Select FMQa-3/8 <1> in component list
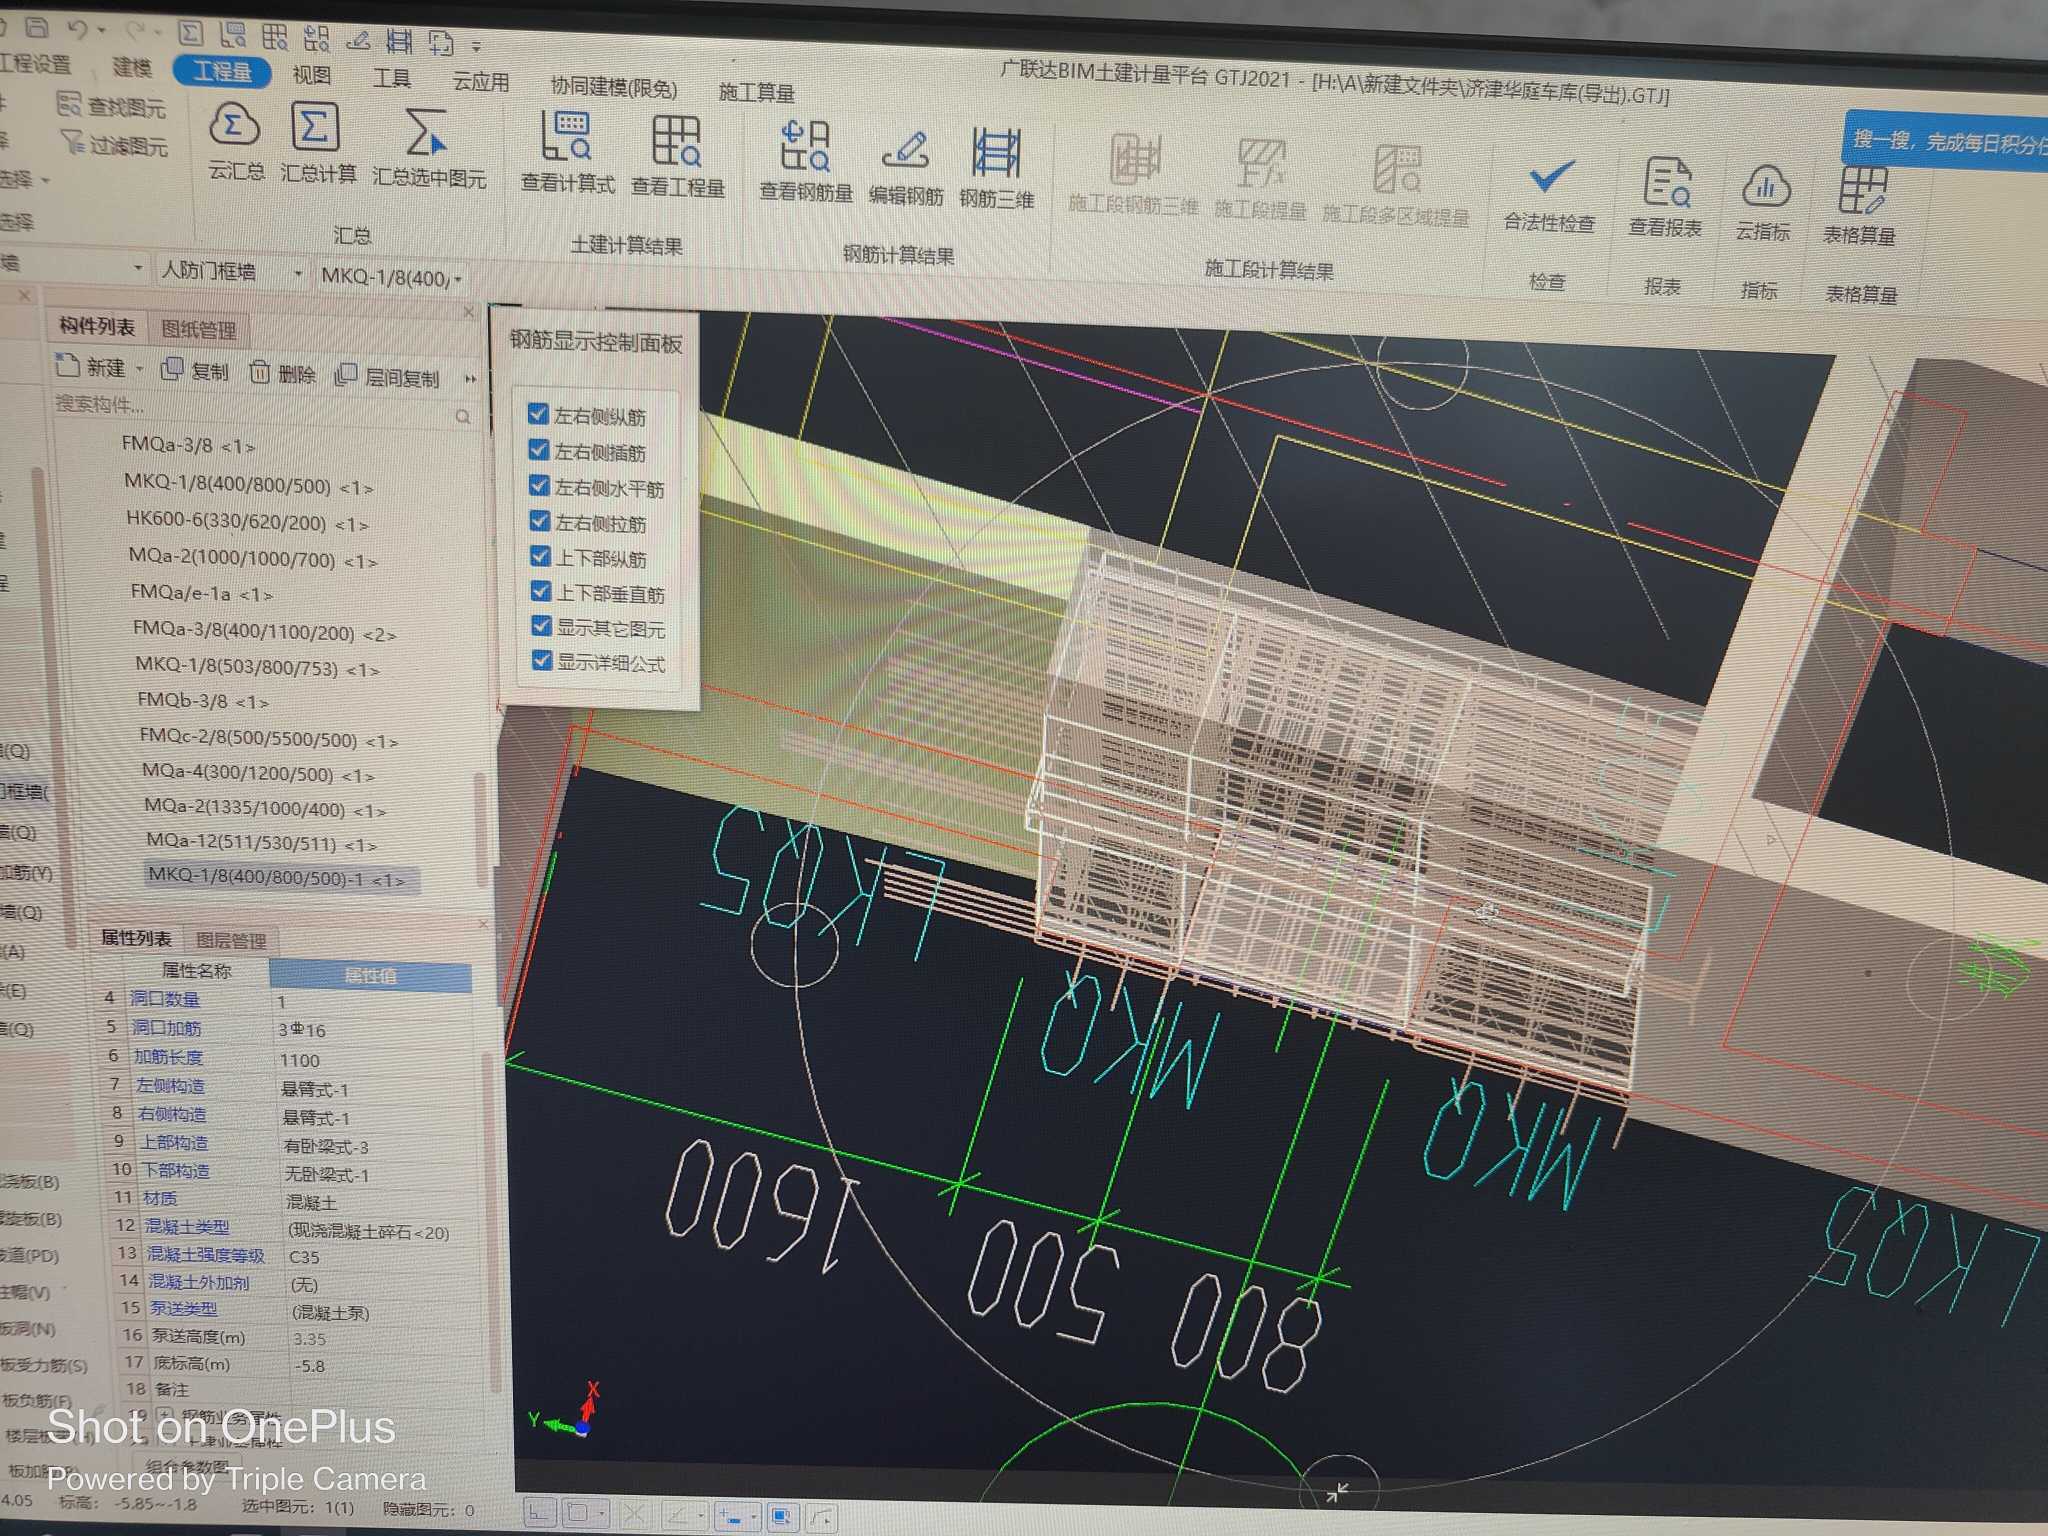The image size is (2048, 1536). [188, 445]
